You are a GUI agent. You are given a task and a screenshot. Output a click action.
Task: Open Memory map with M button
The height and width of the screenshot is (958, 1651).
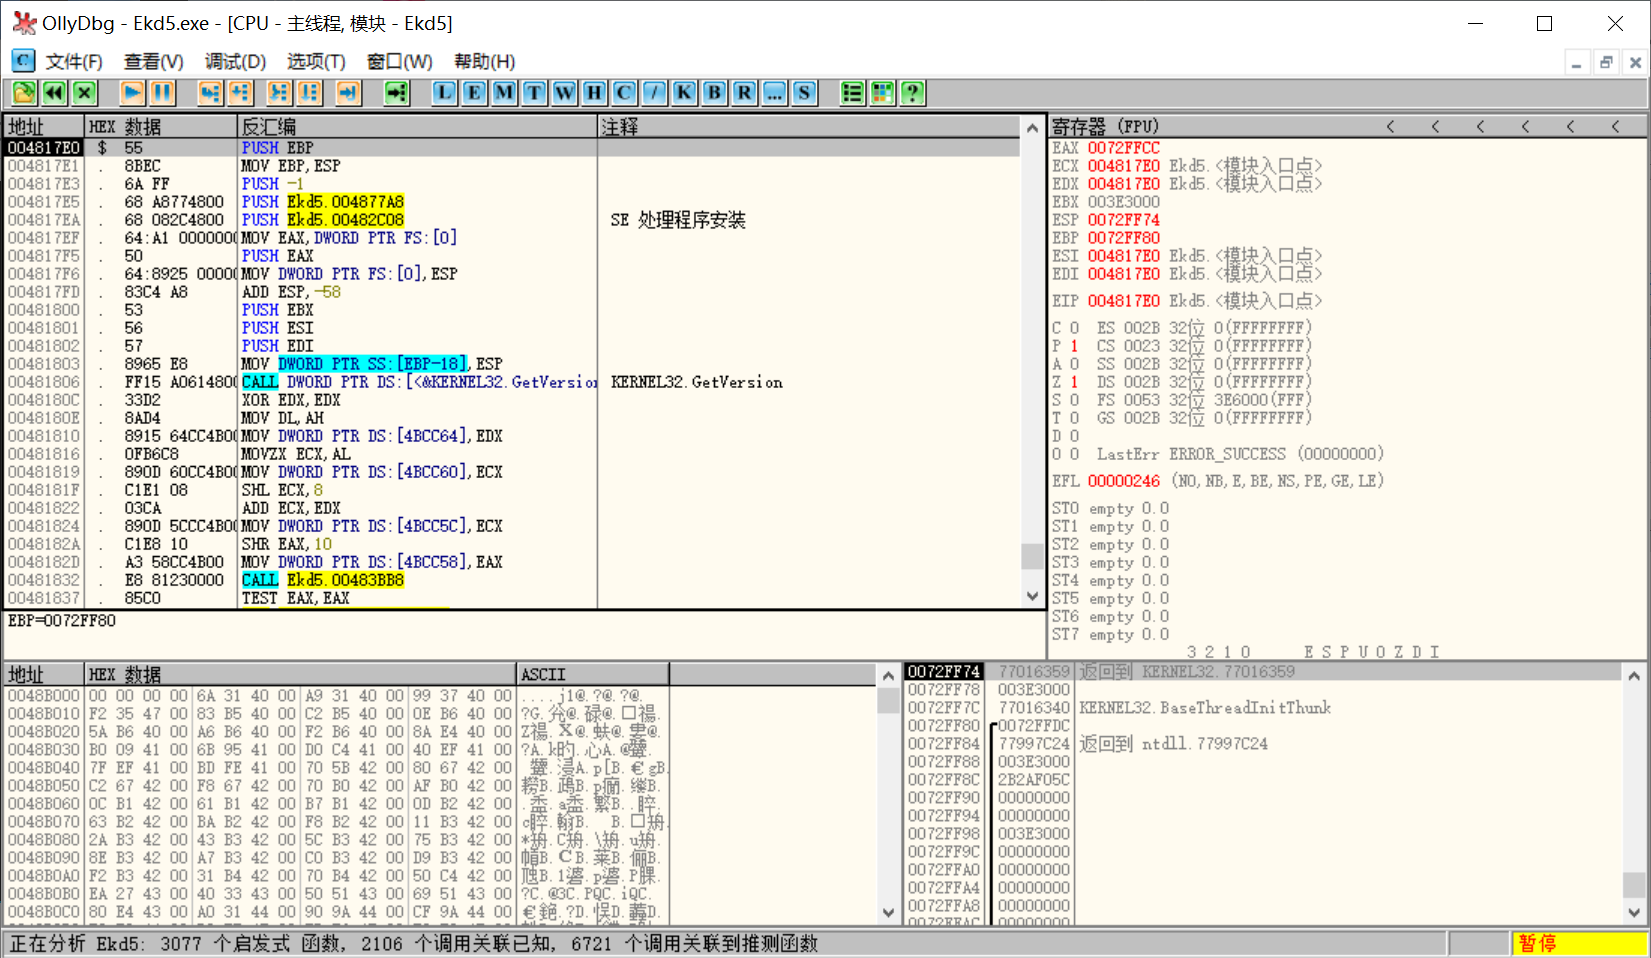504,93
